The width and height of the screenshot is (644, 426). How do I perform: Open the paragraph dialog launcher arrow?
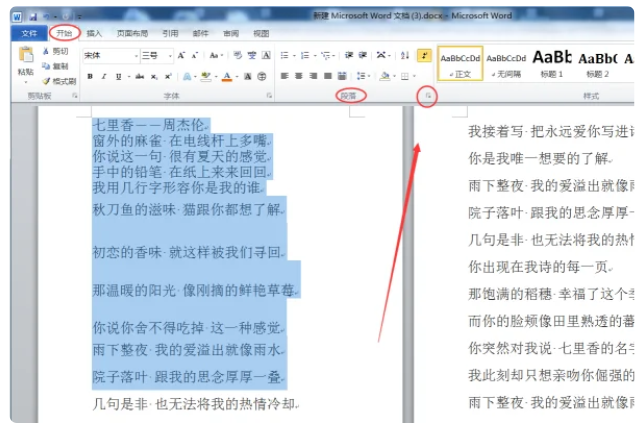[x=427, y=95]
